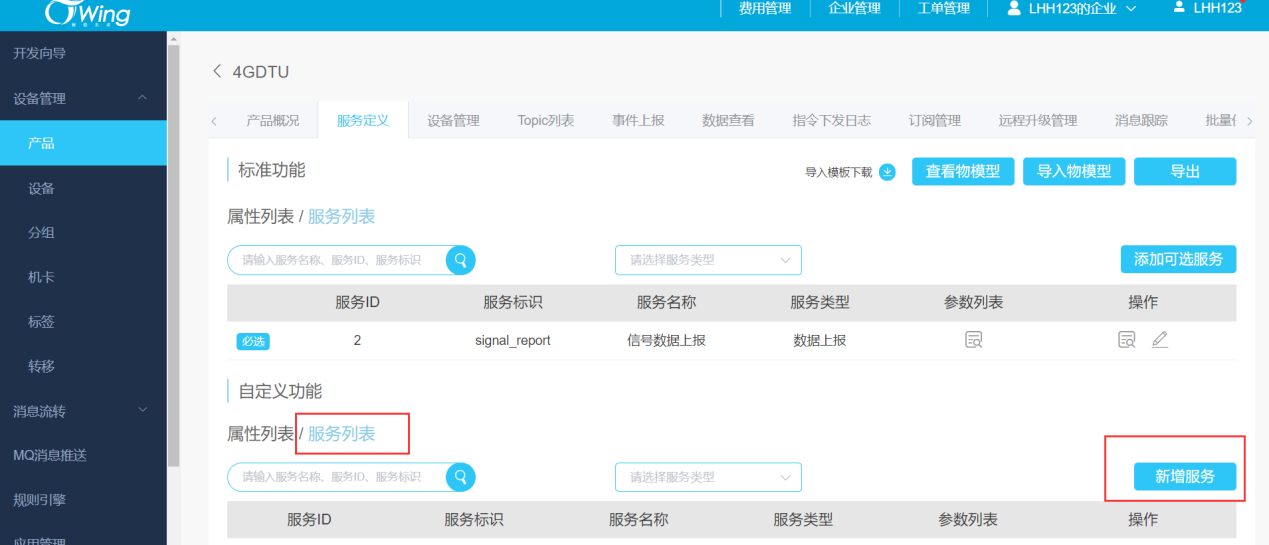
Task: Click the 导出 button
Action: (1185, 171)
